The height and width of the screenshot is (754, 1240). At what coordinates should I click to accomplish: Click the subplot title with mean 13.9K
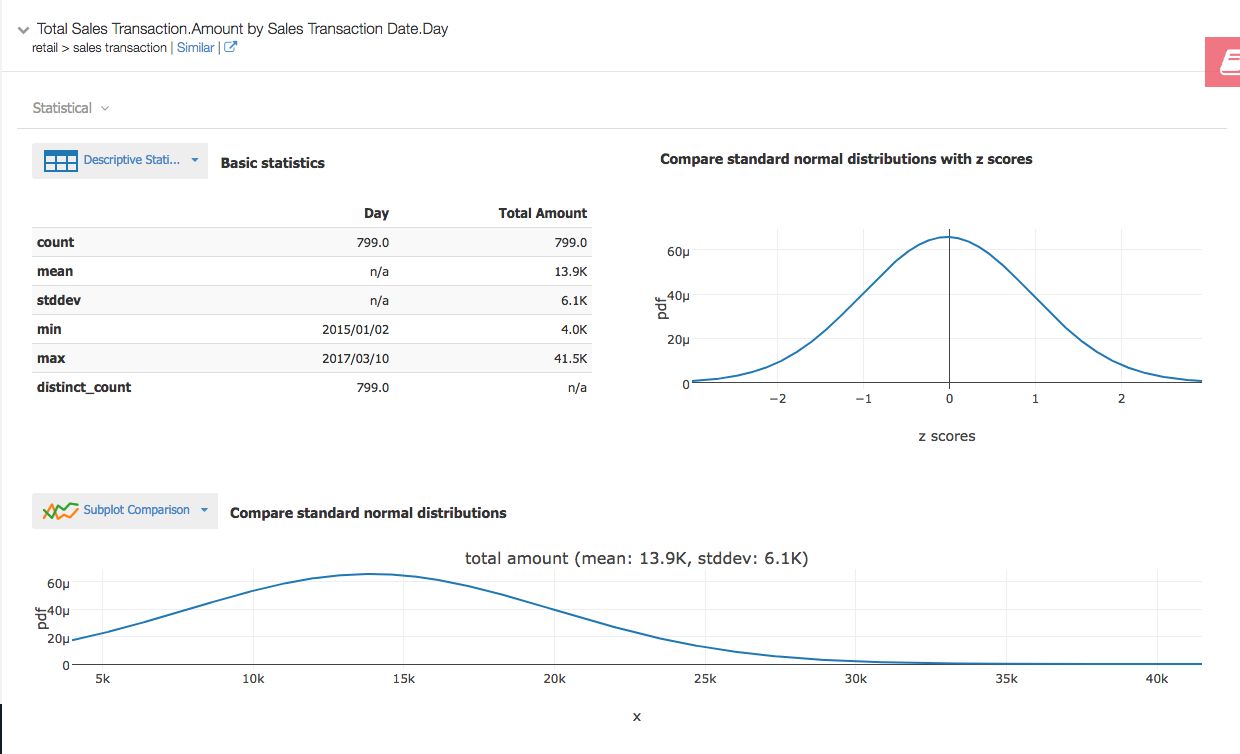(636, 558)
